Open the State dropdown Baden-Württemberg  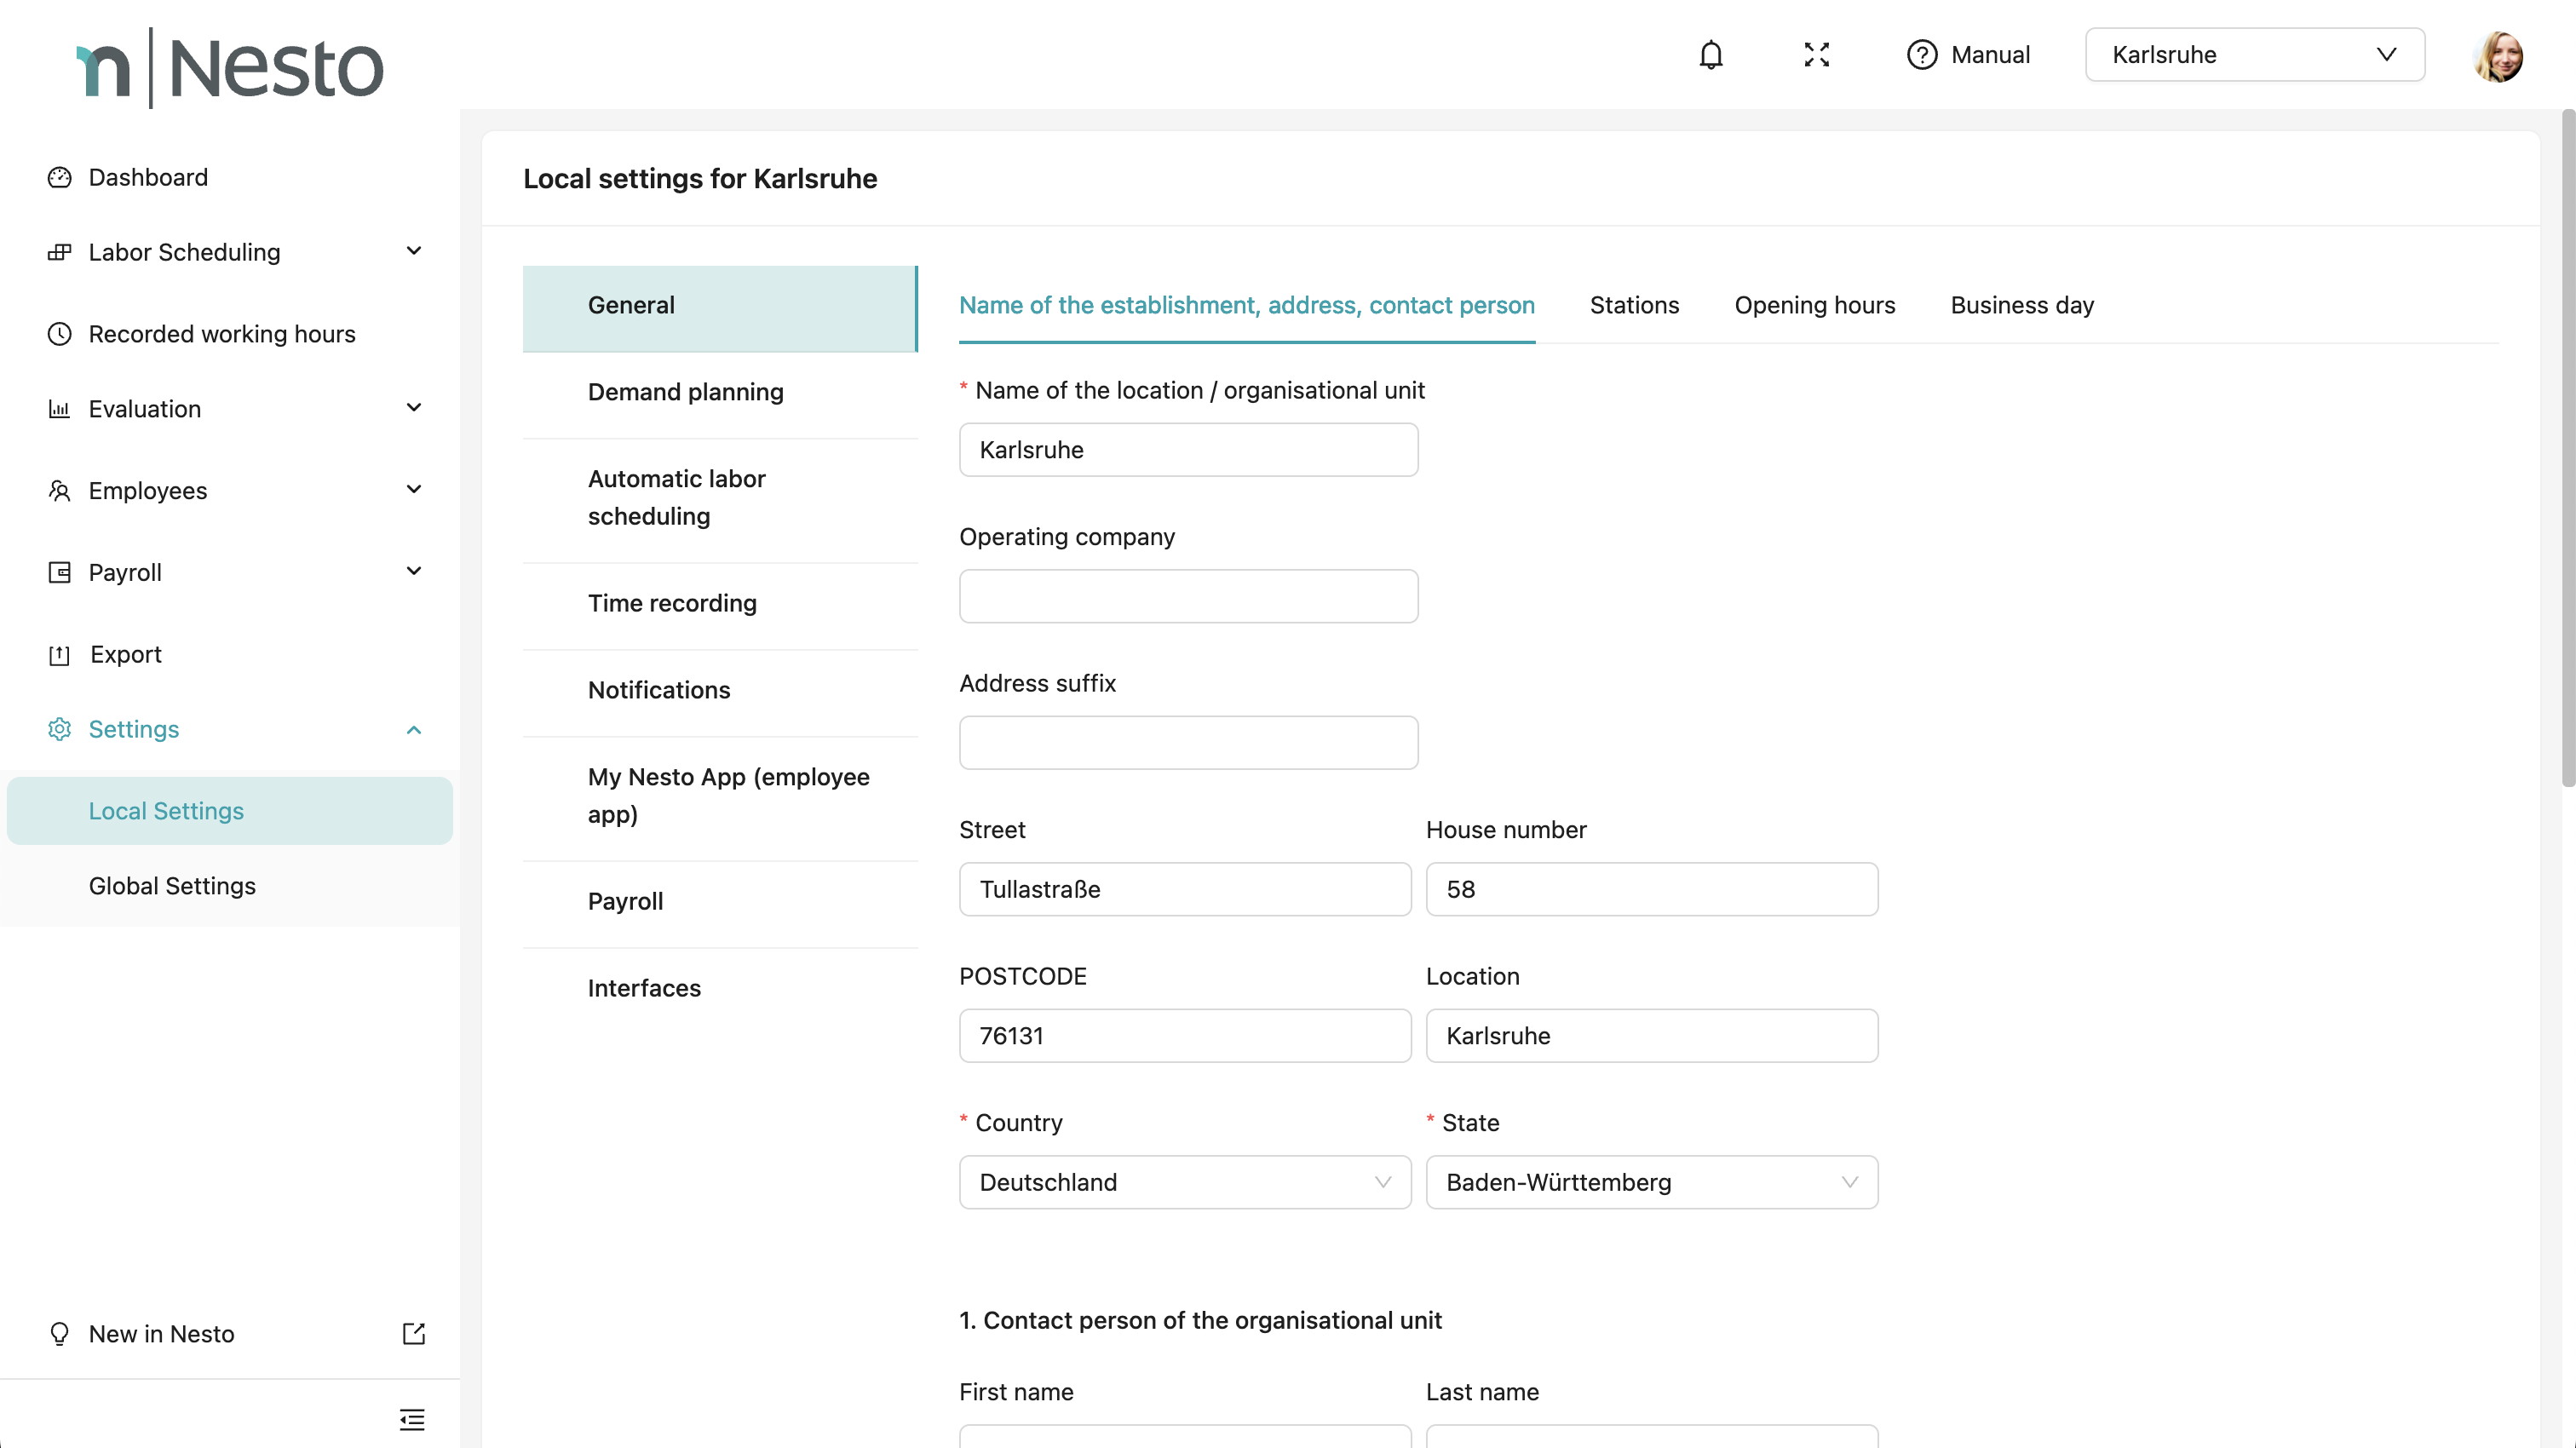[1651, 1182]
